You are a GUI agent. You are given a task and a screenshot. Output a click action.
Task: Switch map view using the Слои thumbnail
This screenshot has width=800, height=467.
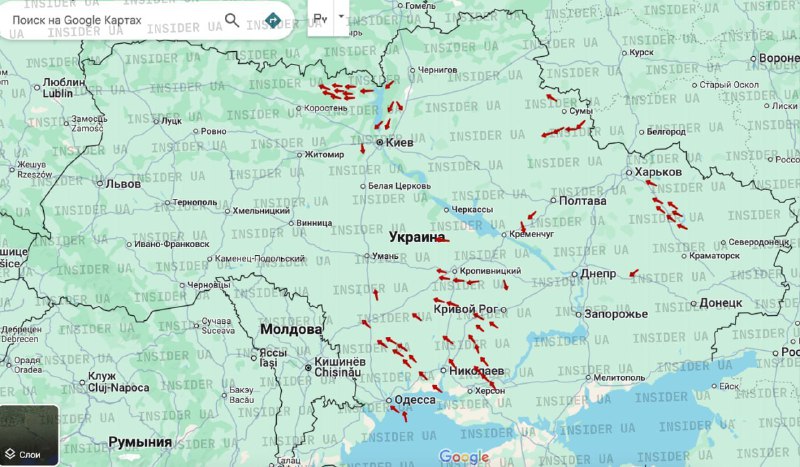point(29,436)
